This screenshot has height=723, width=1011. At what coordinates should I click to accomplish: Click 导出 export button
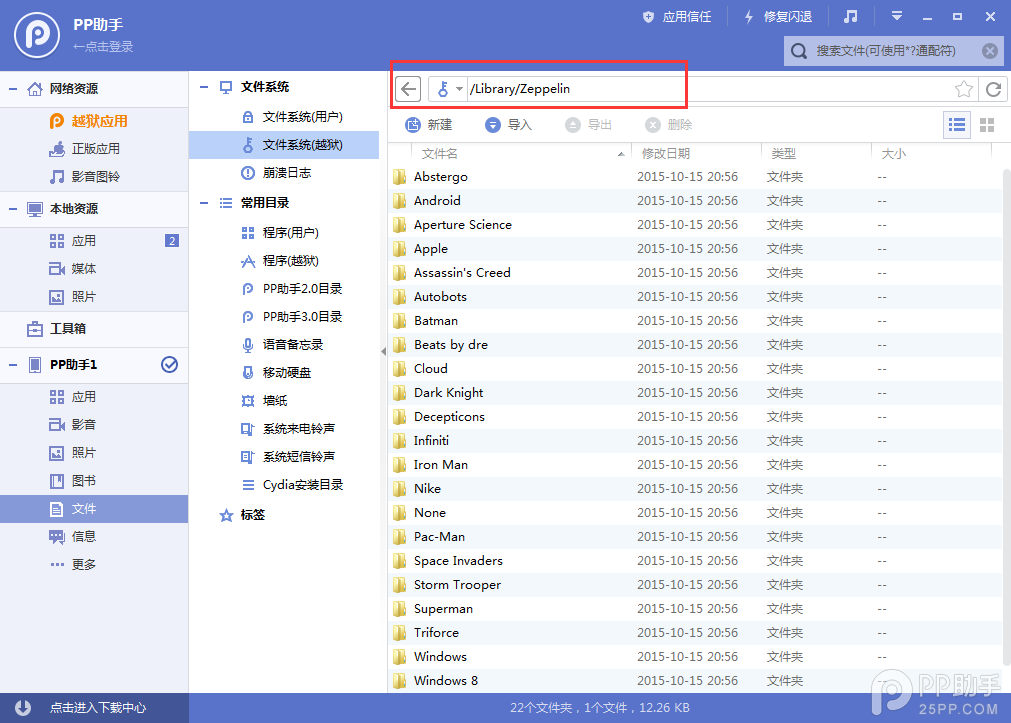[x=589, y=125]
